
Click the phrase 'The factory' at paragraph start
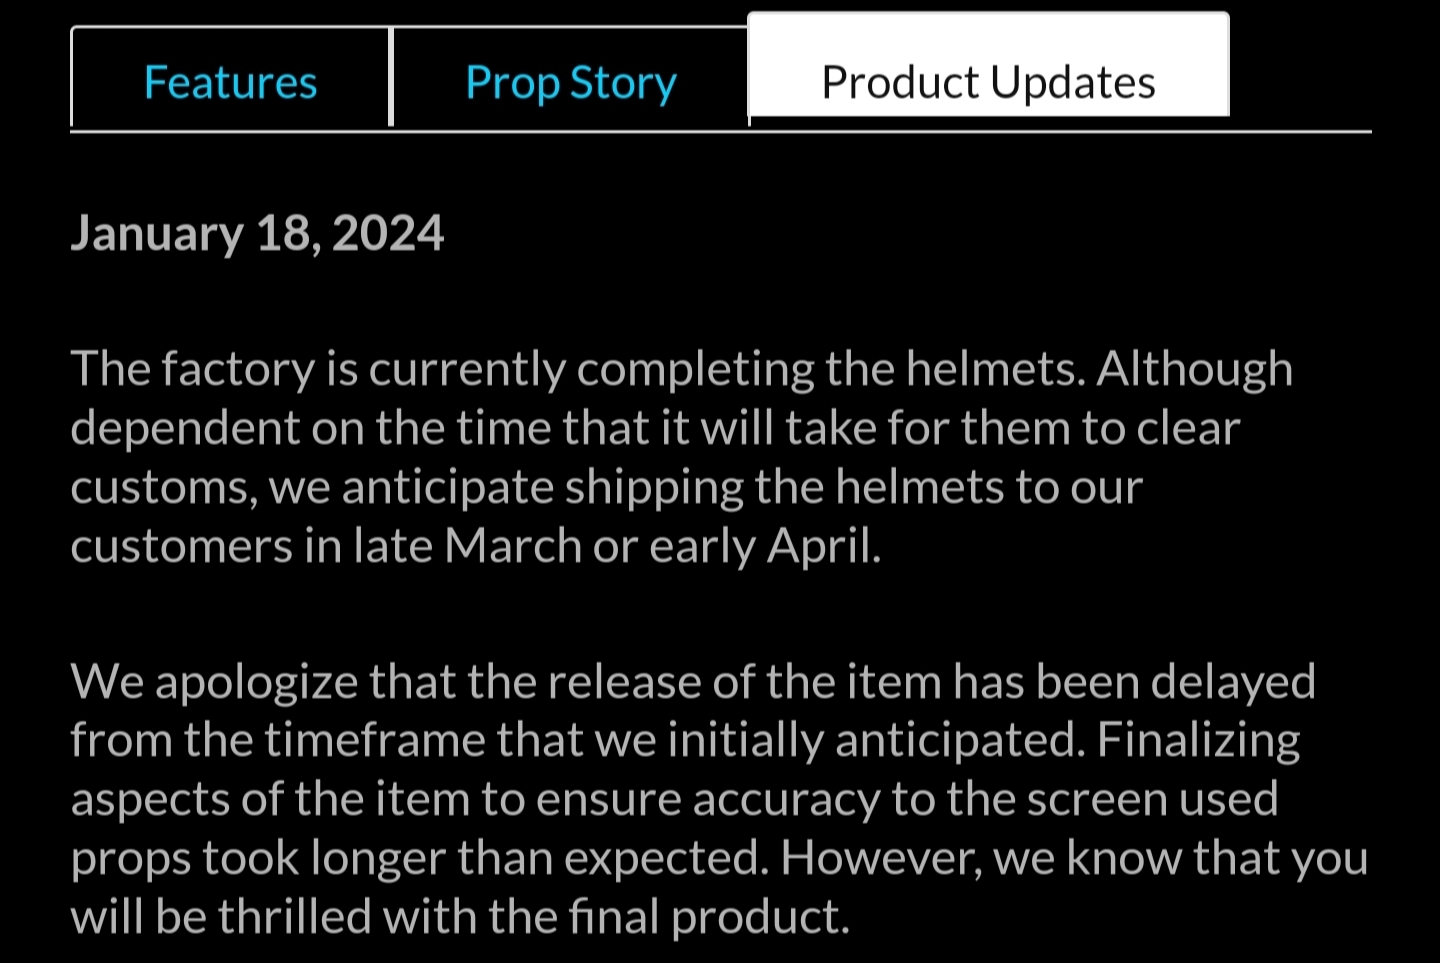coord(192,369)
